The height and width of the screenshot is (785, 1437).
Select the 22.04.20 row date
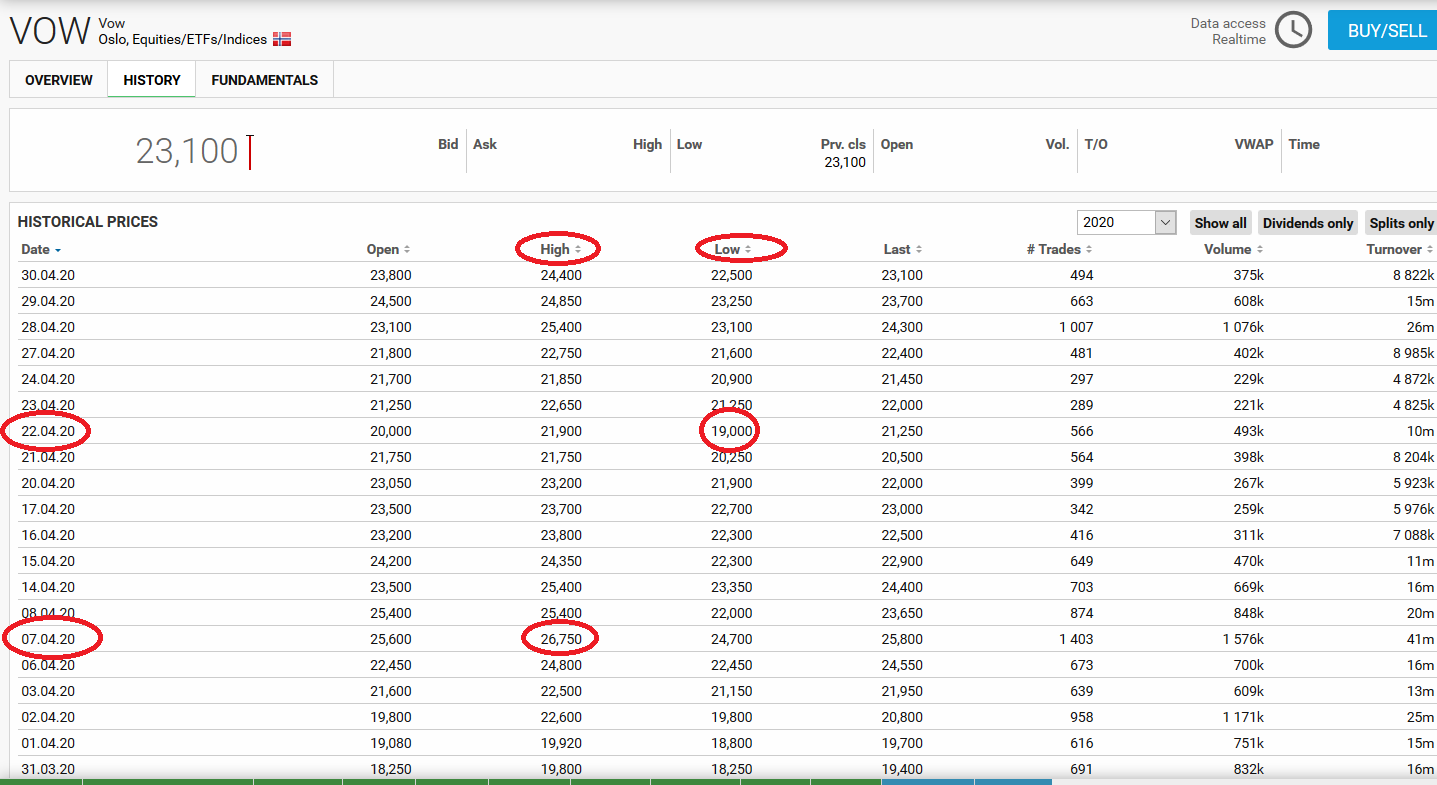(x=48, y=431)
